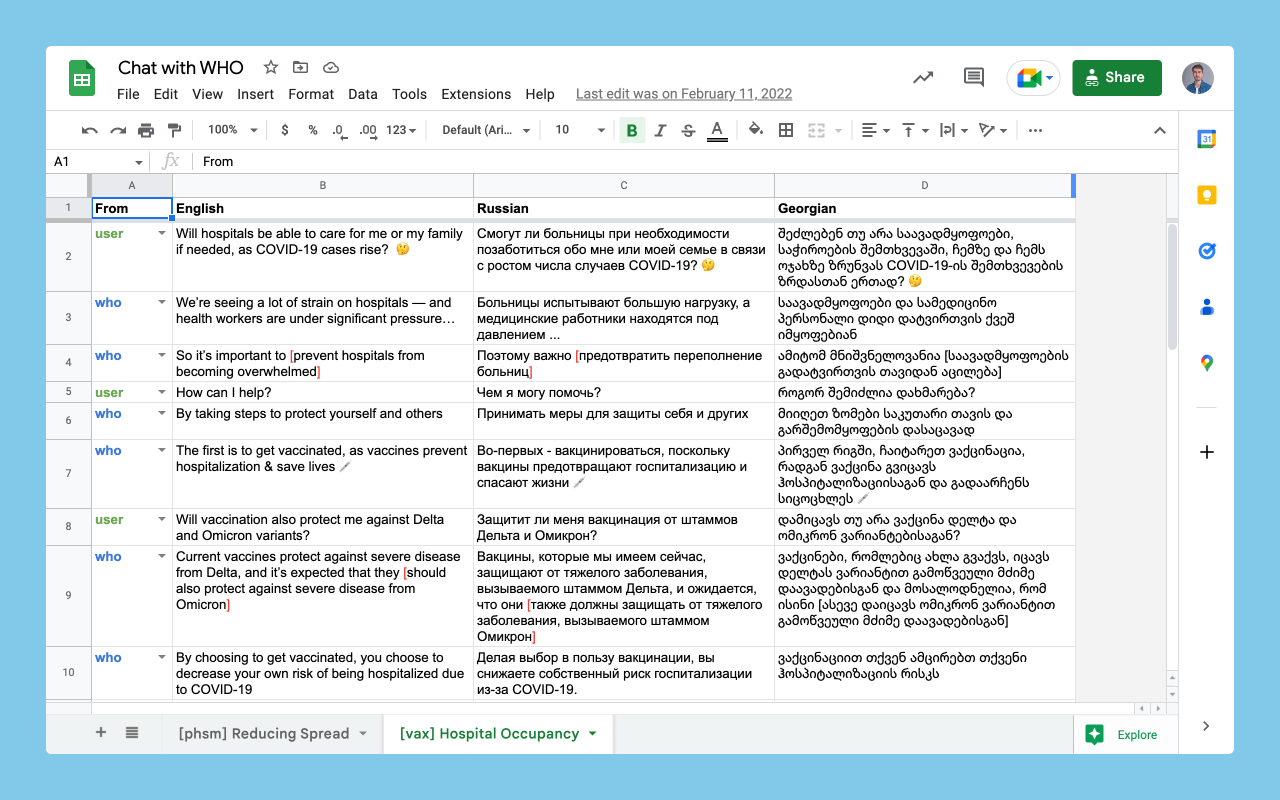This screenshot has height=800, width=1280.
Task: Start a Google Meet call
Action: (x=1033, y=78)
